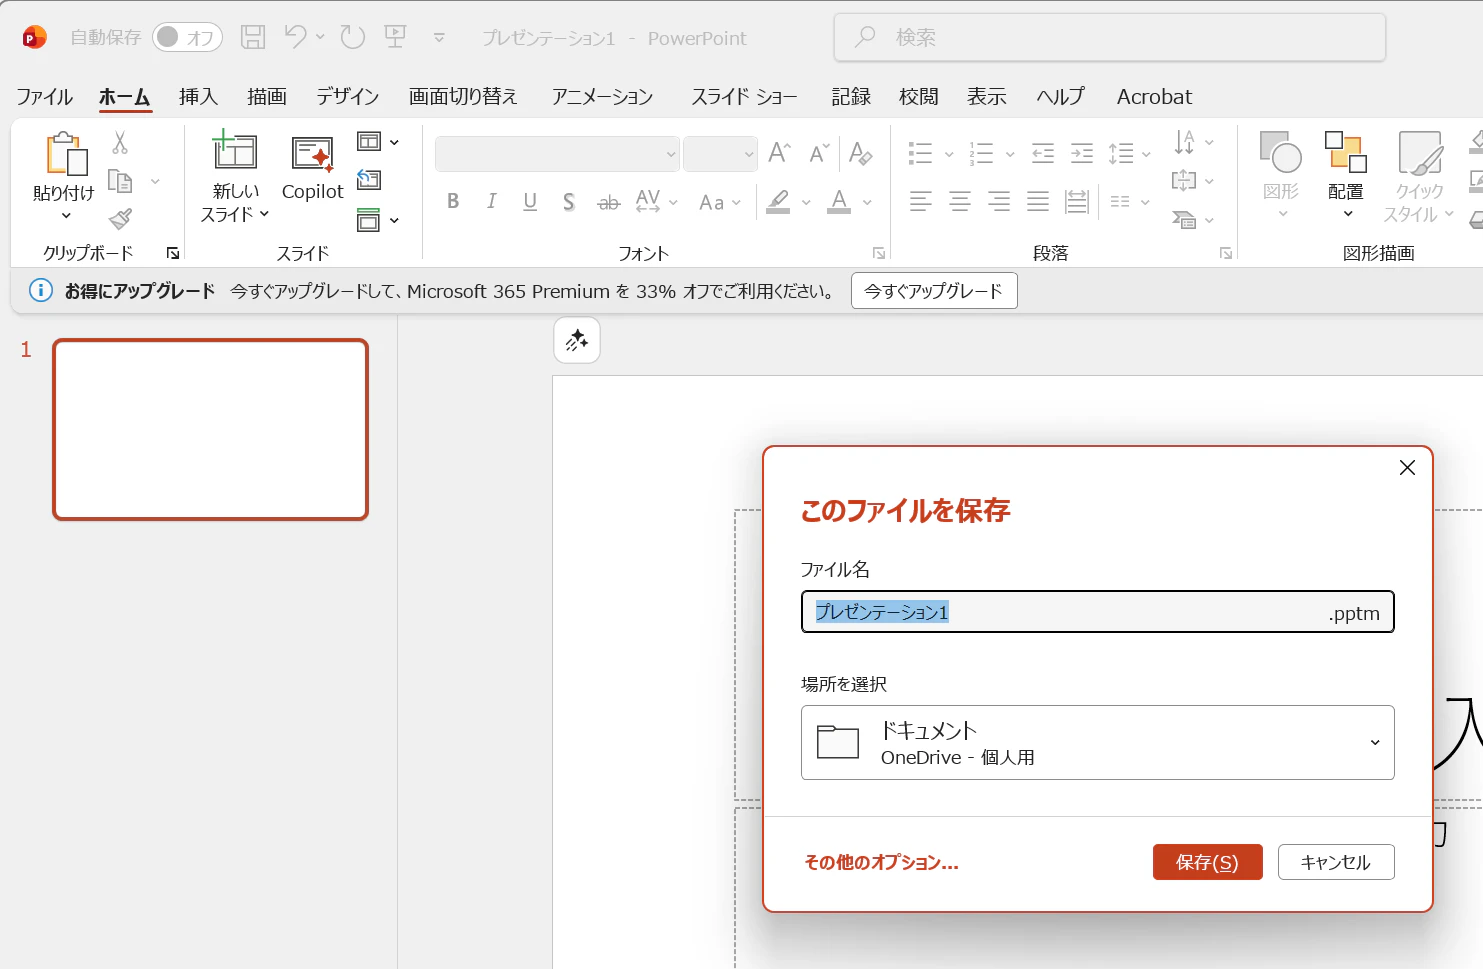Image resolution: width=1483 pixels, height=969 pixels.
Task: Click the distributed alignment icon
Action: 1077,201
